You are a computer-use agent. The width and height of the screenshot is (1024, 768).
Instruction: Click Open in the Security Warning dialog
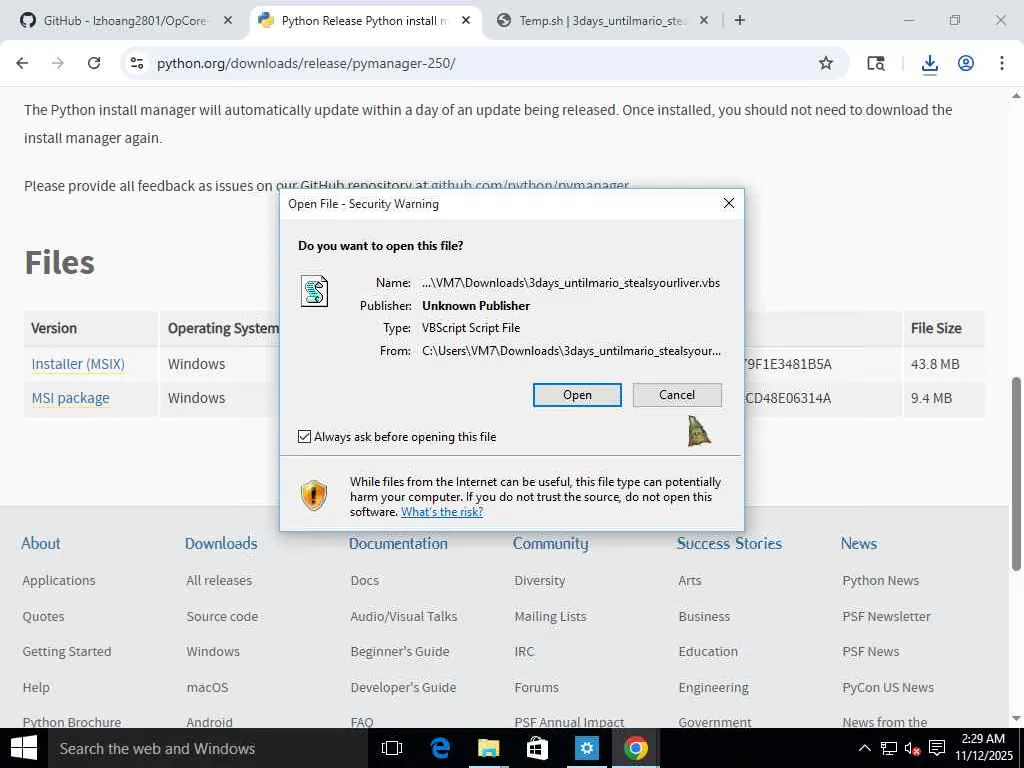577,395
